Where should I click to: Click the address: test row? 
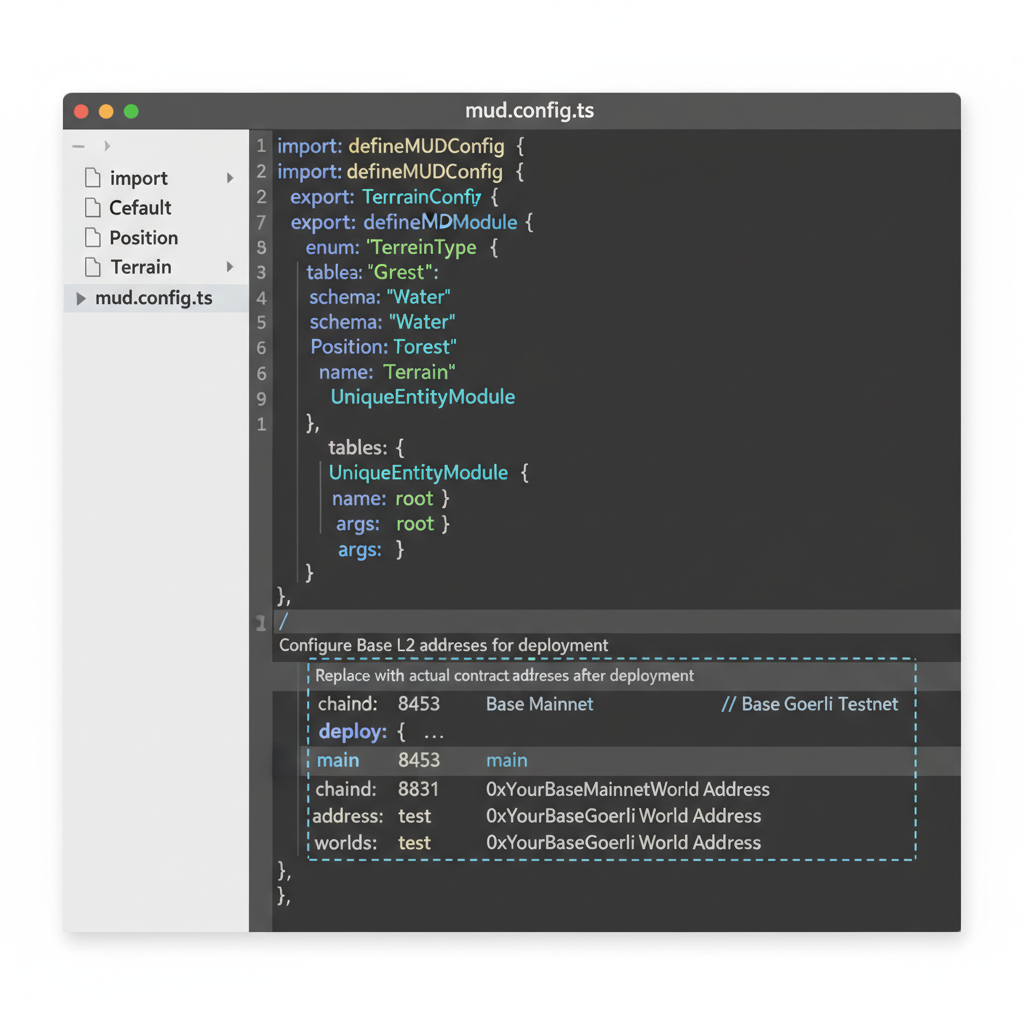pos(537,816)
